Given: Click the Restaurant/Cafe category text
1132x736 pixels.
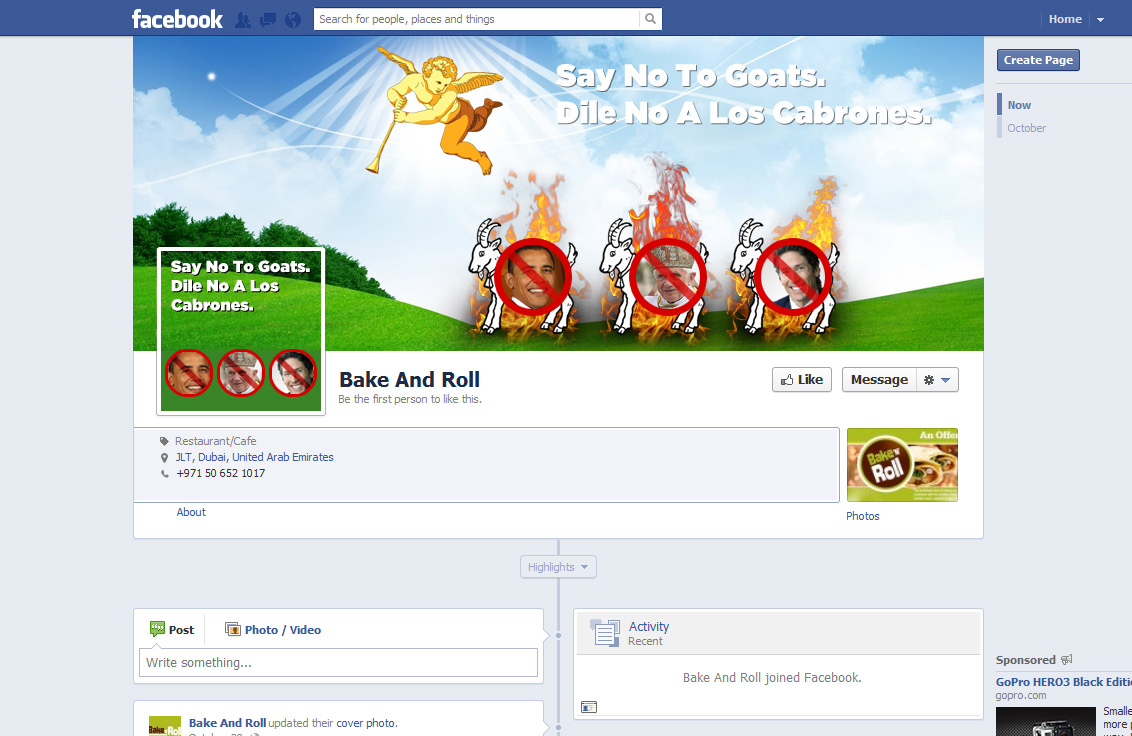Looking at the screenshot, I should coord(215,441).
